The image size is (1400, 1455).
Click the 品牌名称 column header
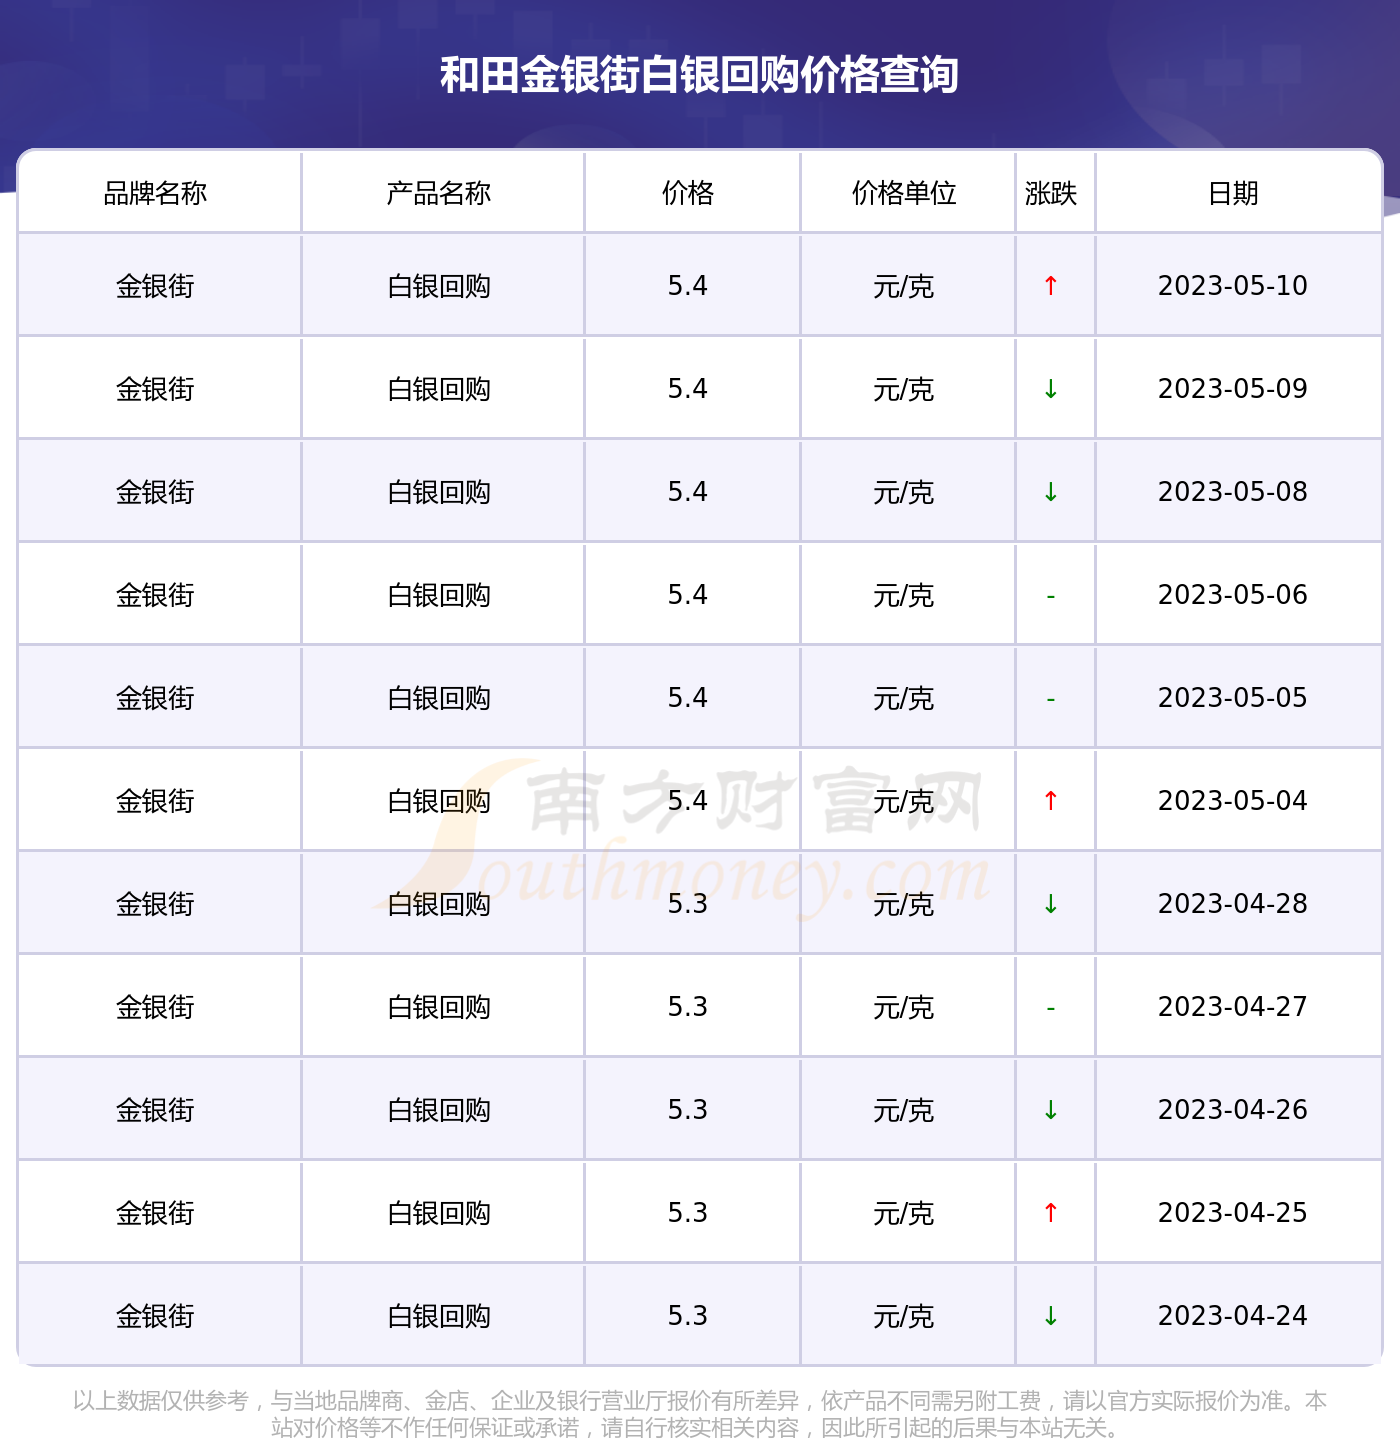155,193
